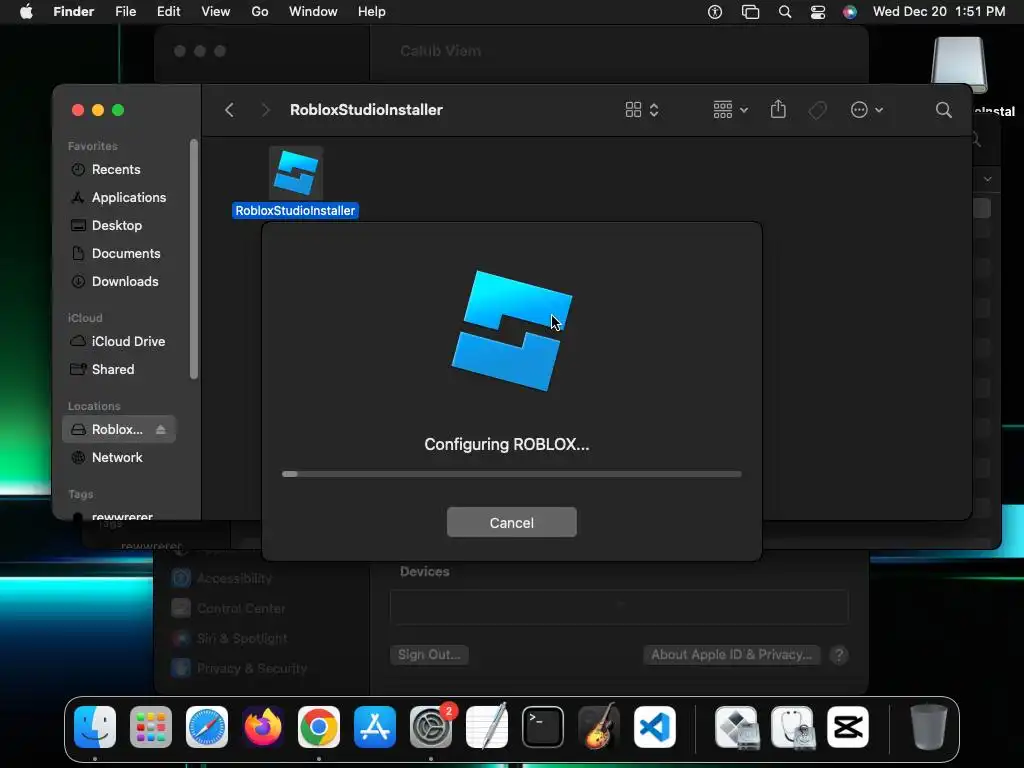This screenshot has height=768, width=1024.
Task: Click the RobloxStudioInstaller file name label
Action: pyautogui.click(x=295, y=210)
